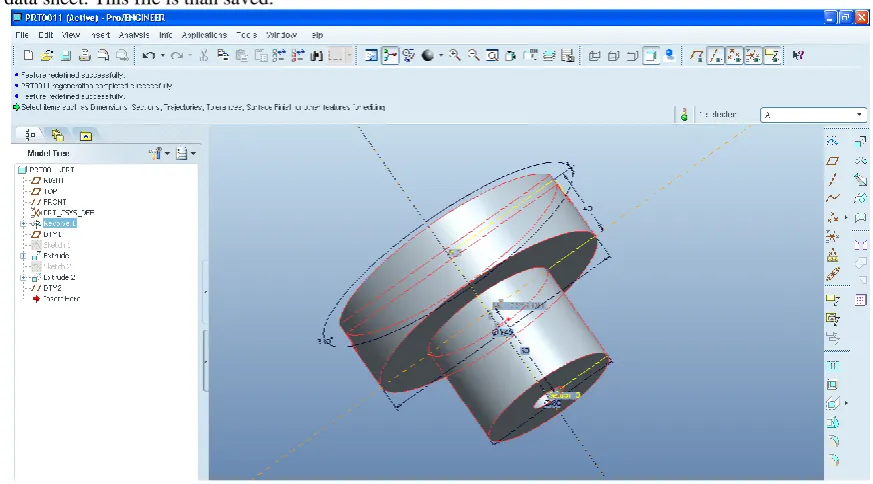Save the current model with disk icon
This screenshot has width=873, height=484.
point(66,55)
